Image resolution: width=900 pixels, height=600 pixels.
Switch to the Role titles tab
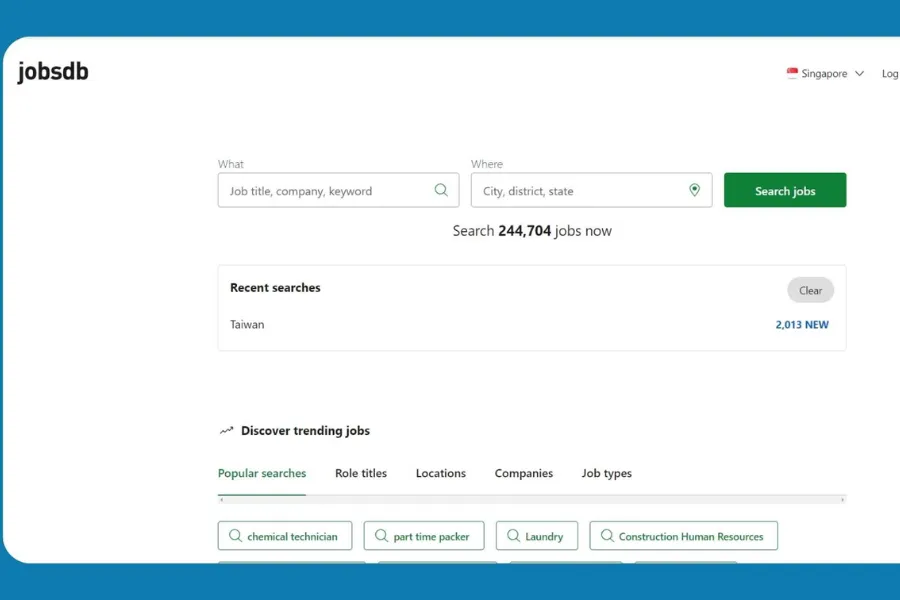pos(361,473)
